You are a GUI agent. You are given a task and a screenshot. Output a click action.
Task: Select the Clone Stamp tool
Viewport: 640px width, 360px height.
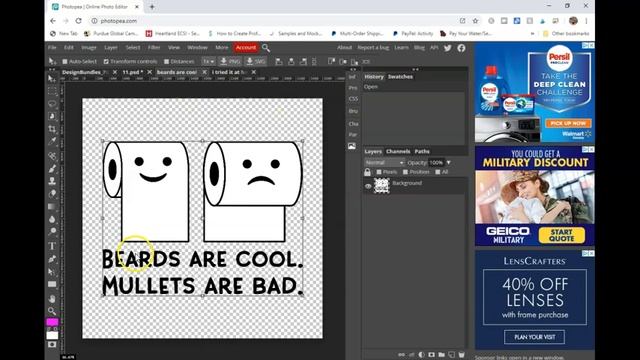pos(52,181)
